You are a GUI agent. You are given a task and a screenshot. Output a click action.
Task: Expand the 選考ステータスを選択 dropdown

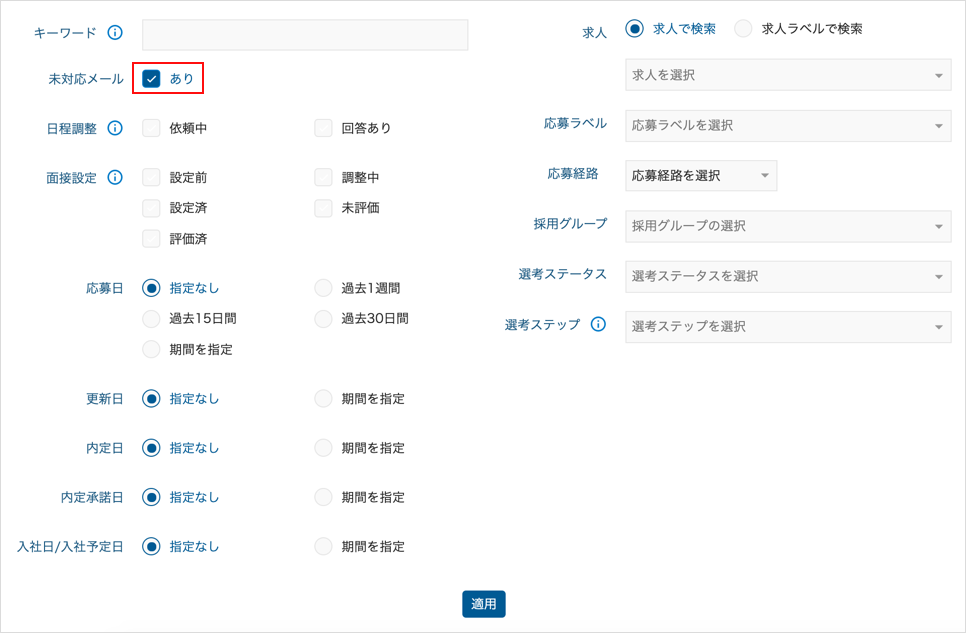click(788, 276)
